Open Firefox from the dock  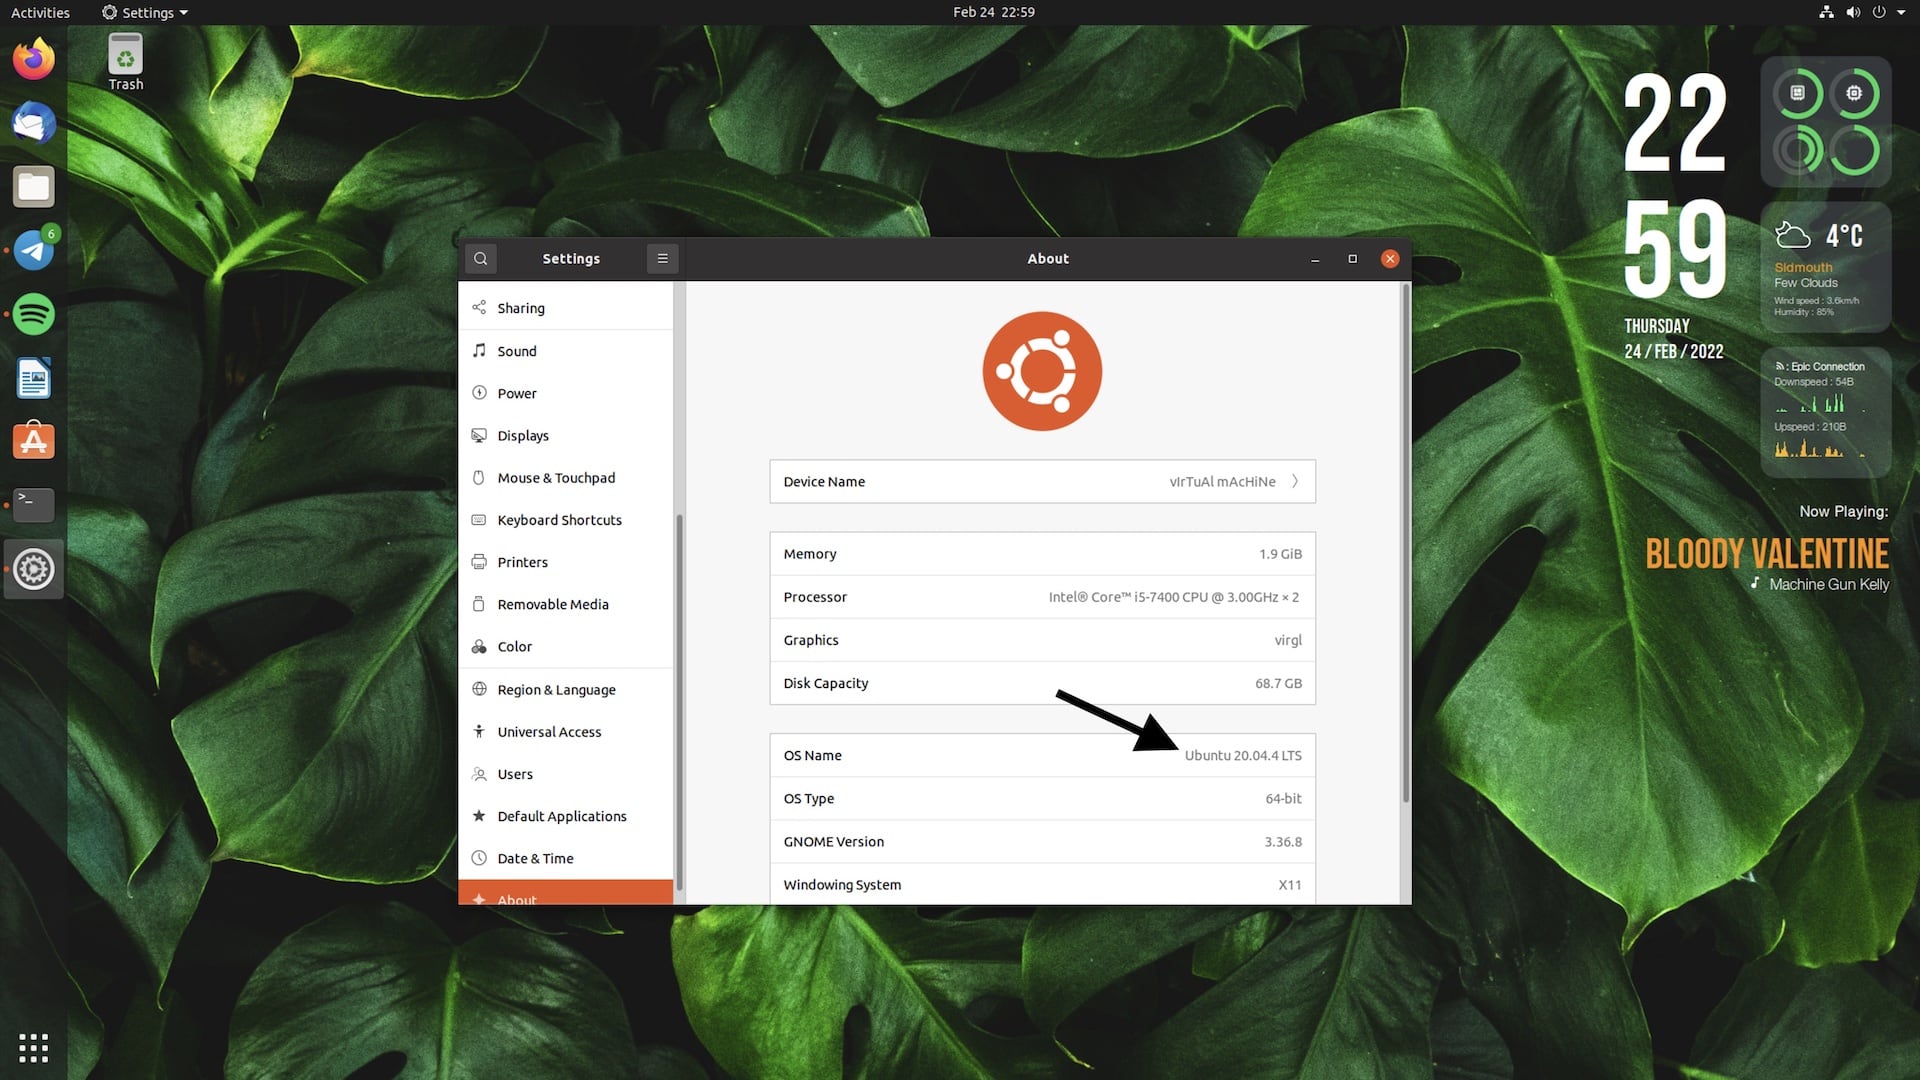(x=33, y=58)
